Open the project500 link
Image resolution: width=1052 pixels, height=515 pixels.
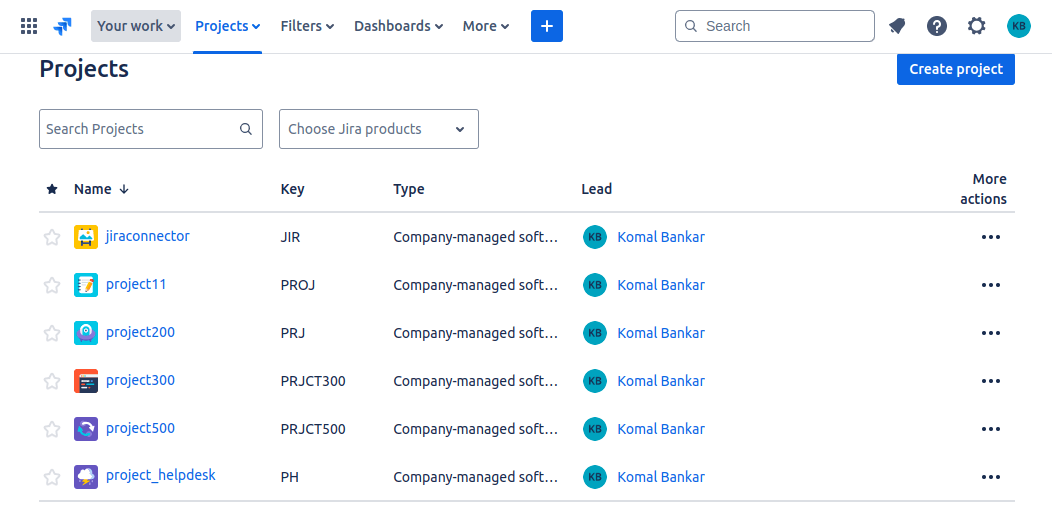pyautogui.click(x=140, y=428)
